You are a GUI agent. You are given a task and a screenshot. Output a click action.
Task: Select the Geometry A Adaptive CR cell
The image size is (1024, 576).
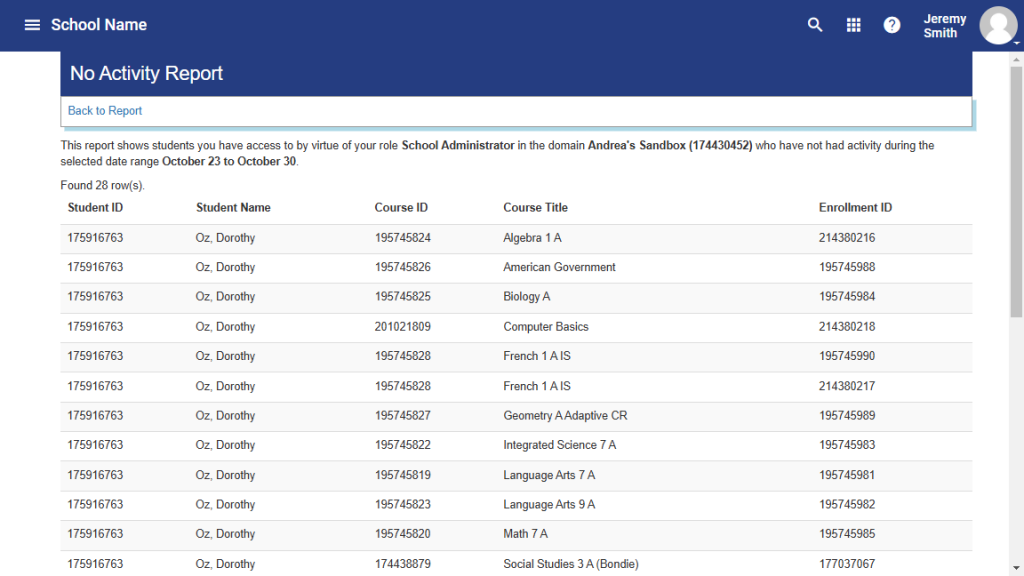coord(565,415)
